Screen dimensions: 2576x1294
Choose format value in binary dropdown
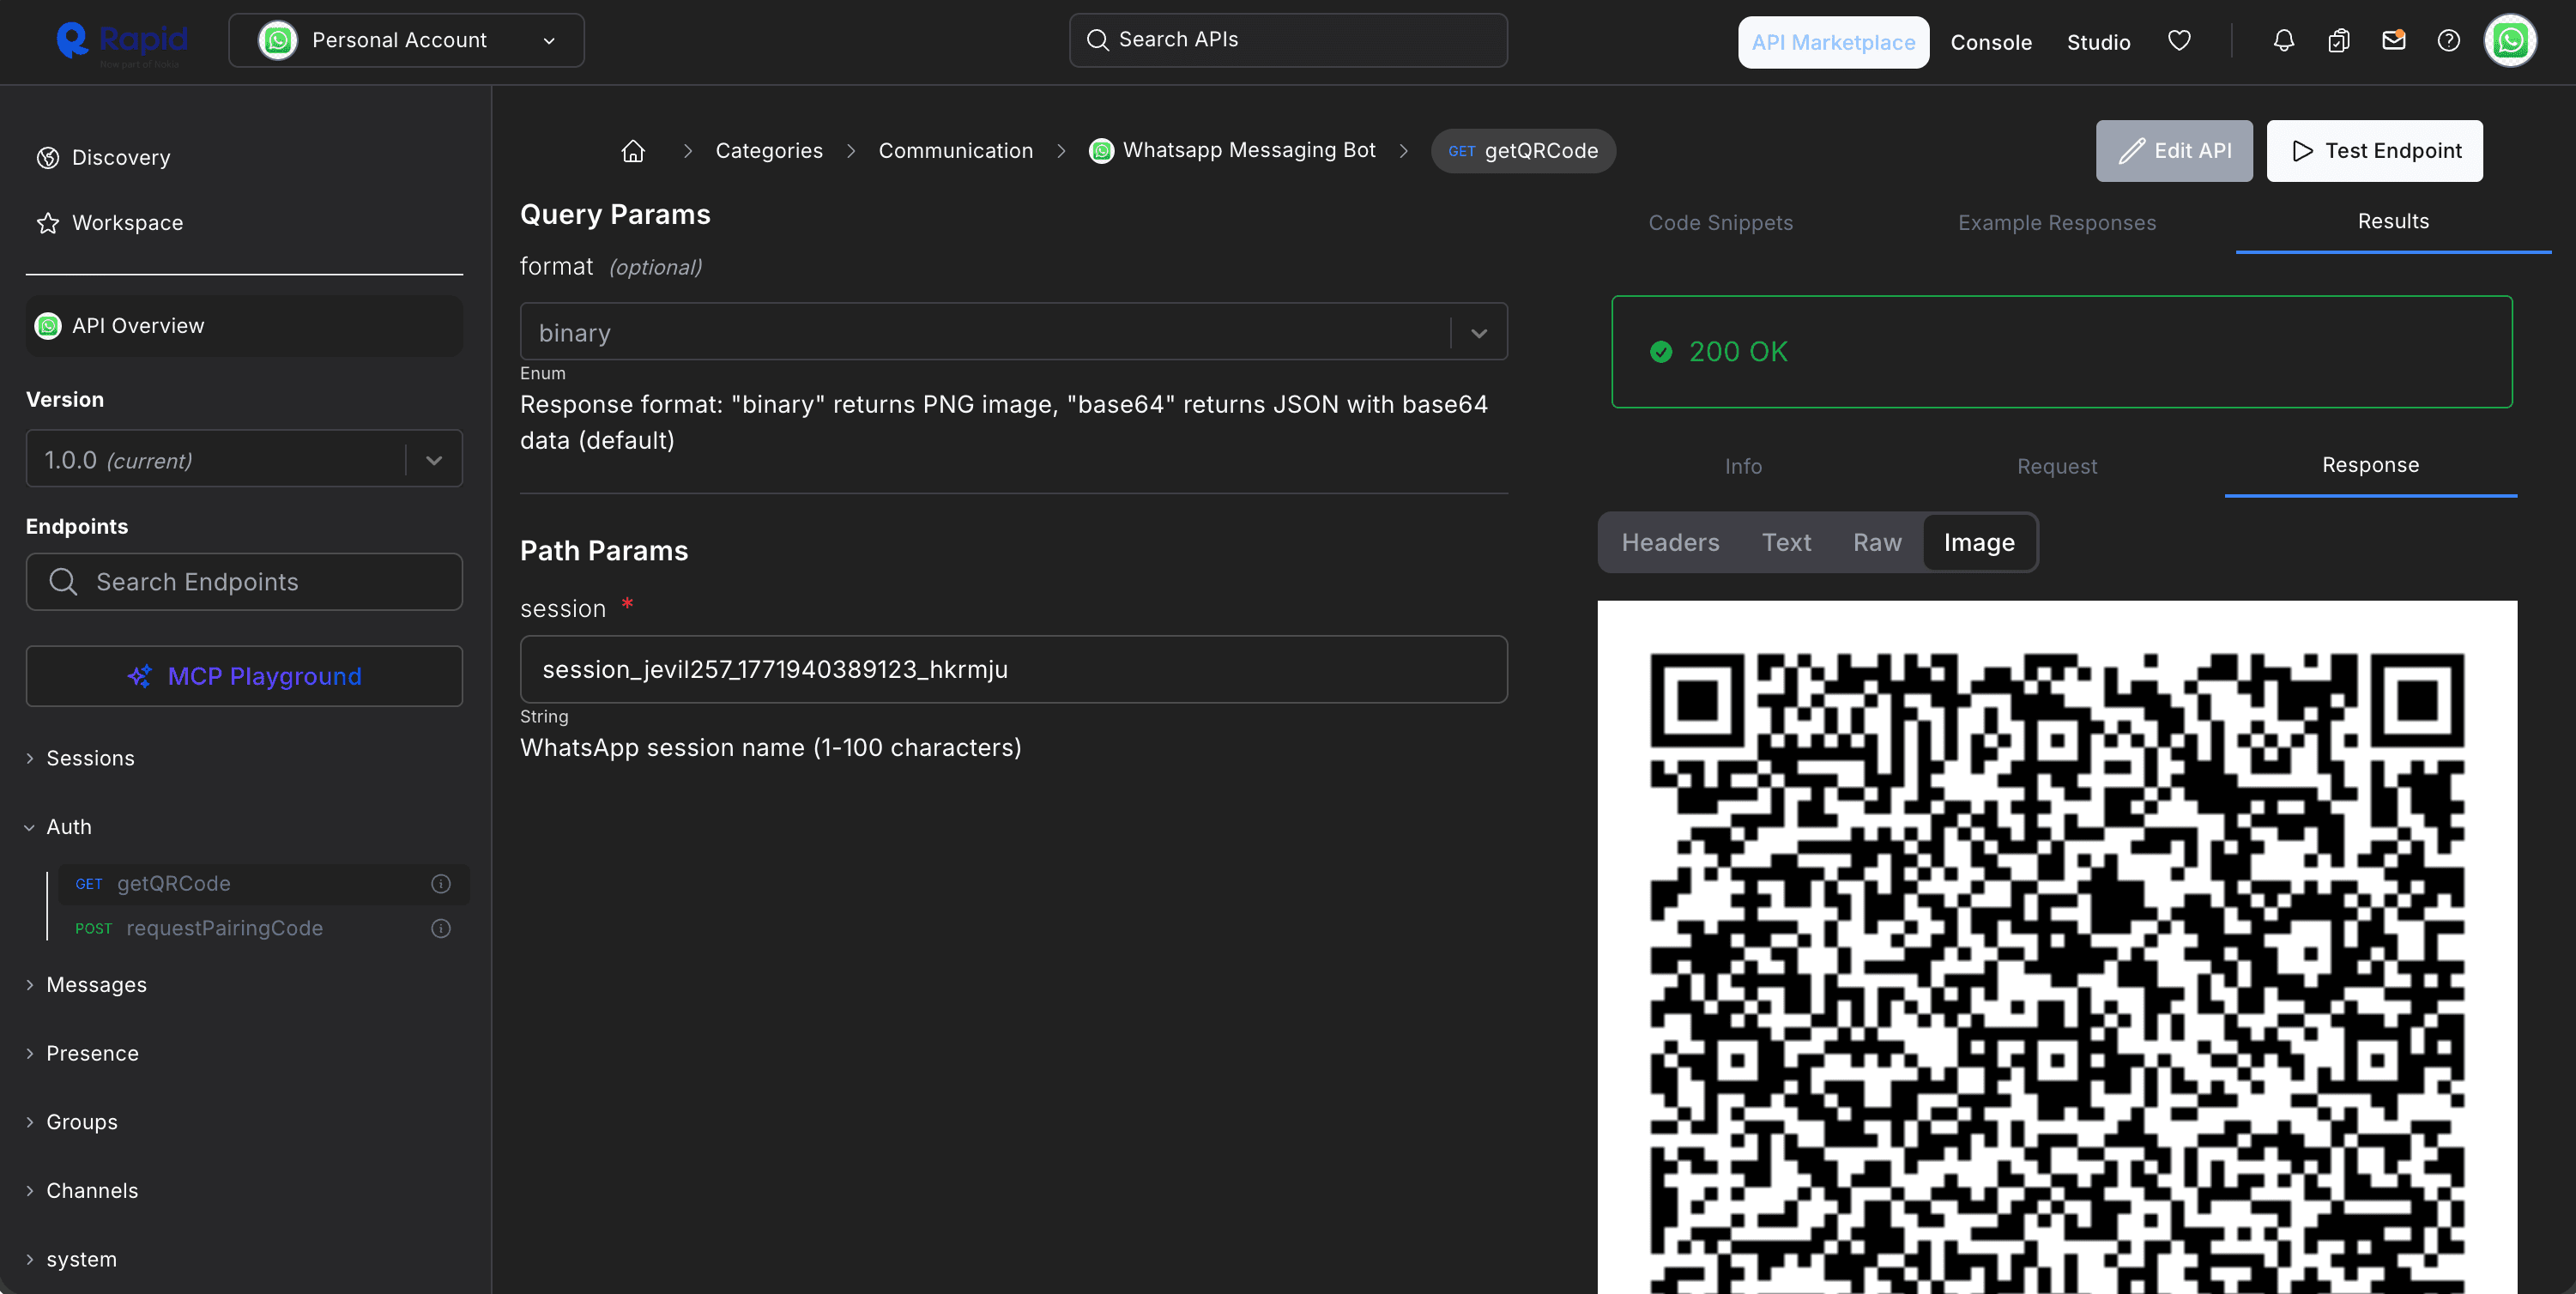tap(1478, 331)
